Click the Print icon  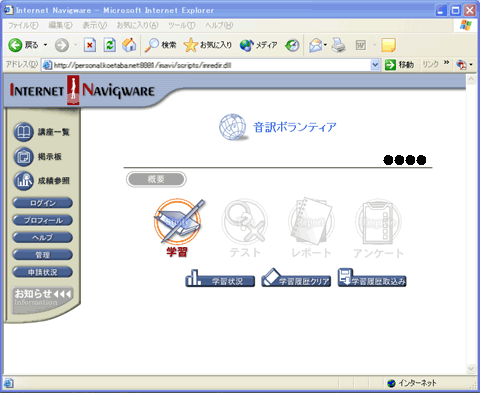[x=338, y=45]
